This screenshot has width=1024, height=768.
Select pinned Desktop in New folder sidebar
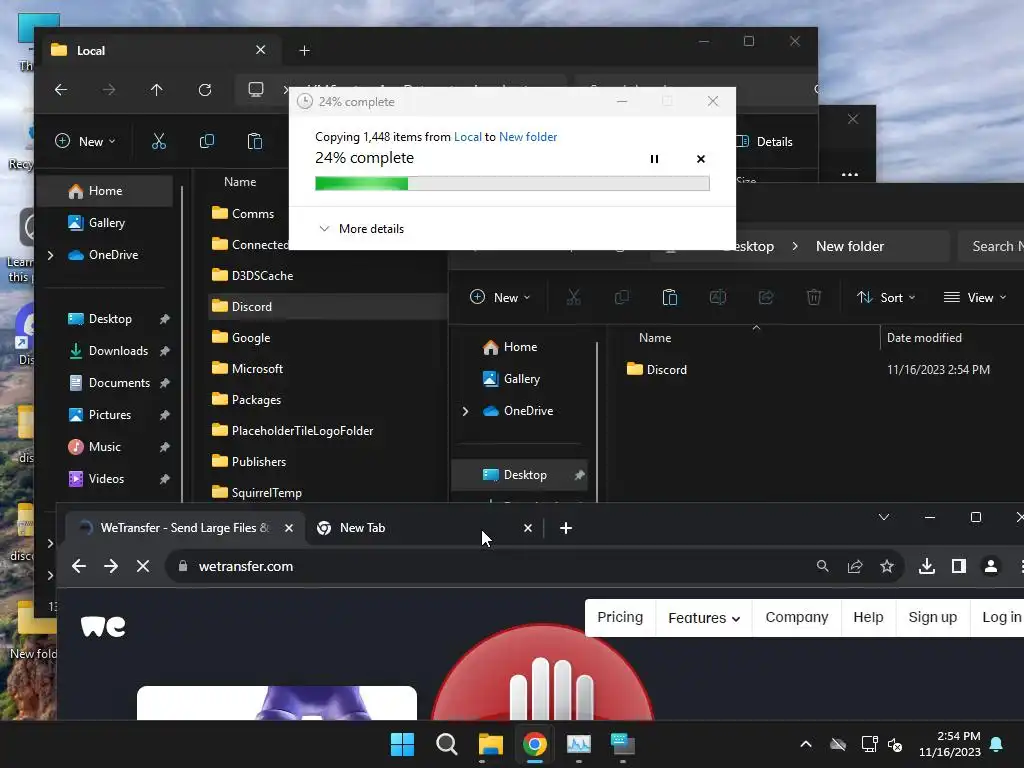520,475
